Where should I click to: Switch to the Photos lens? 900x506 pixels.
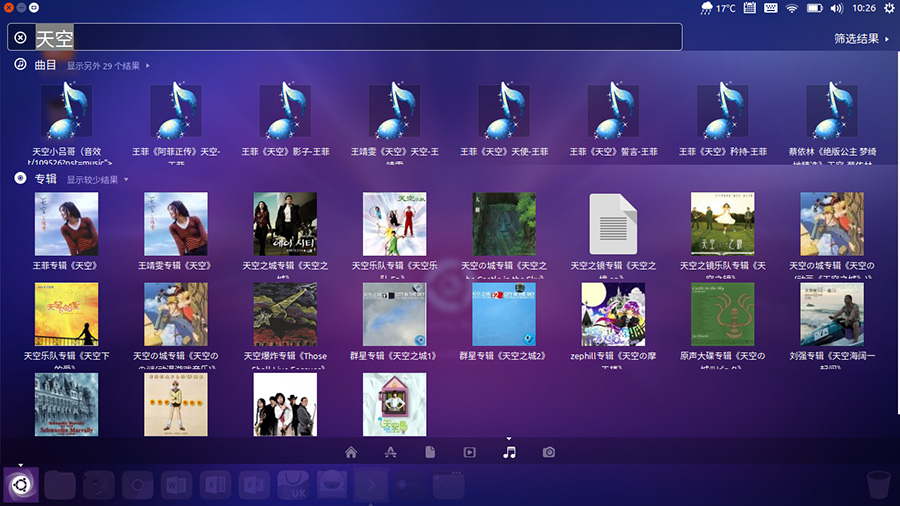tap(549, 453)
